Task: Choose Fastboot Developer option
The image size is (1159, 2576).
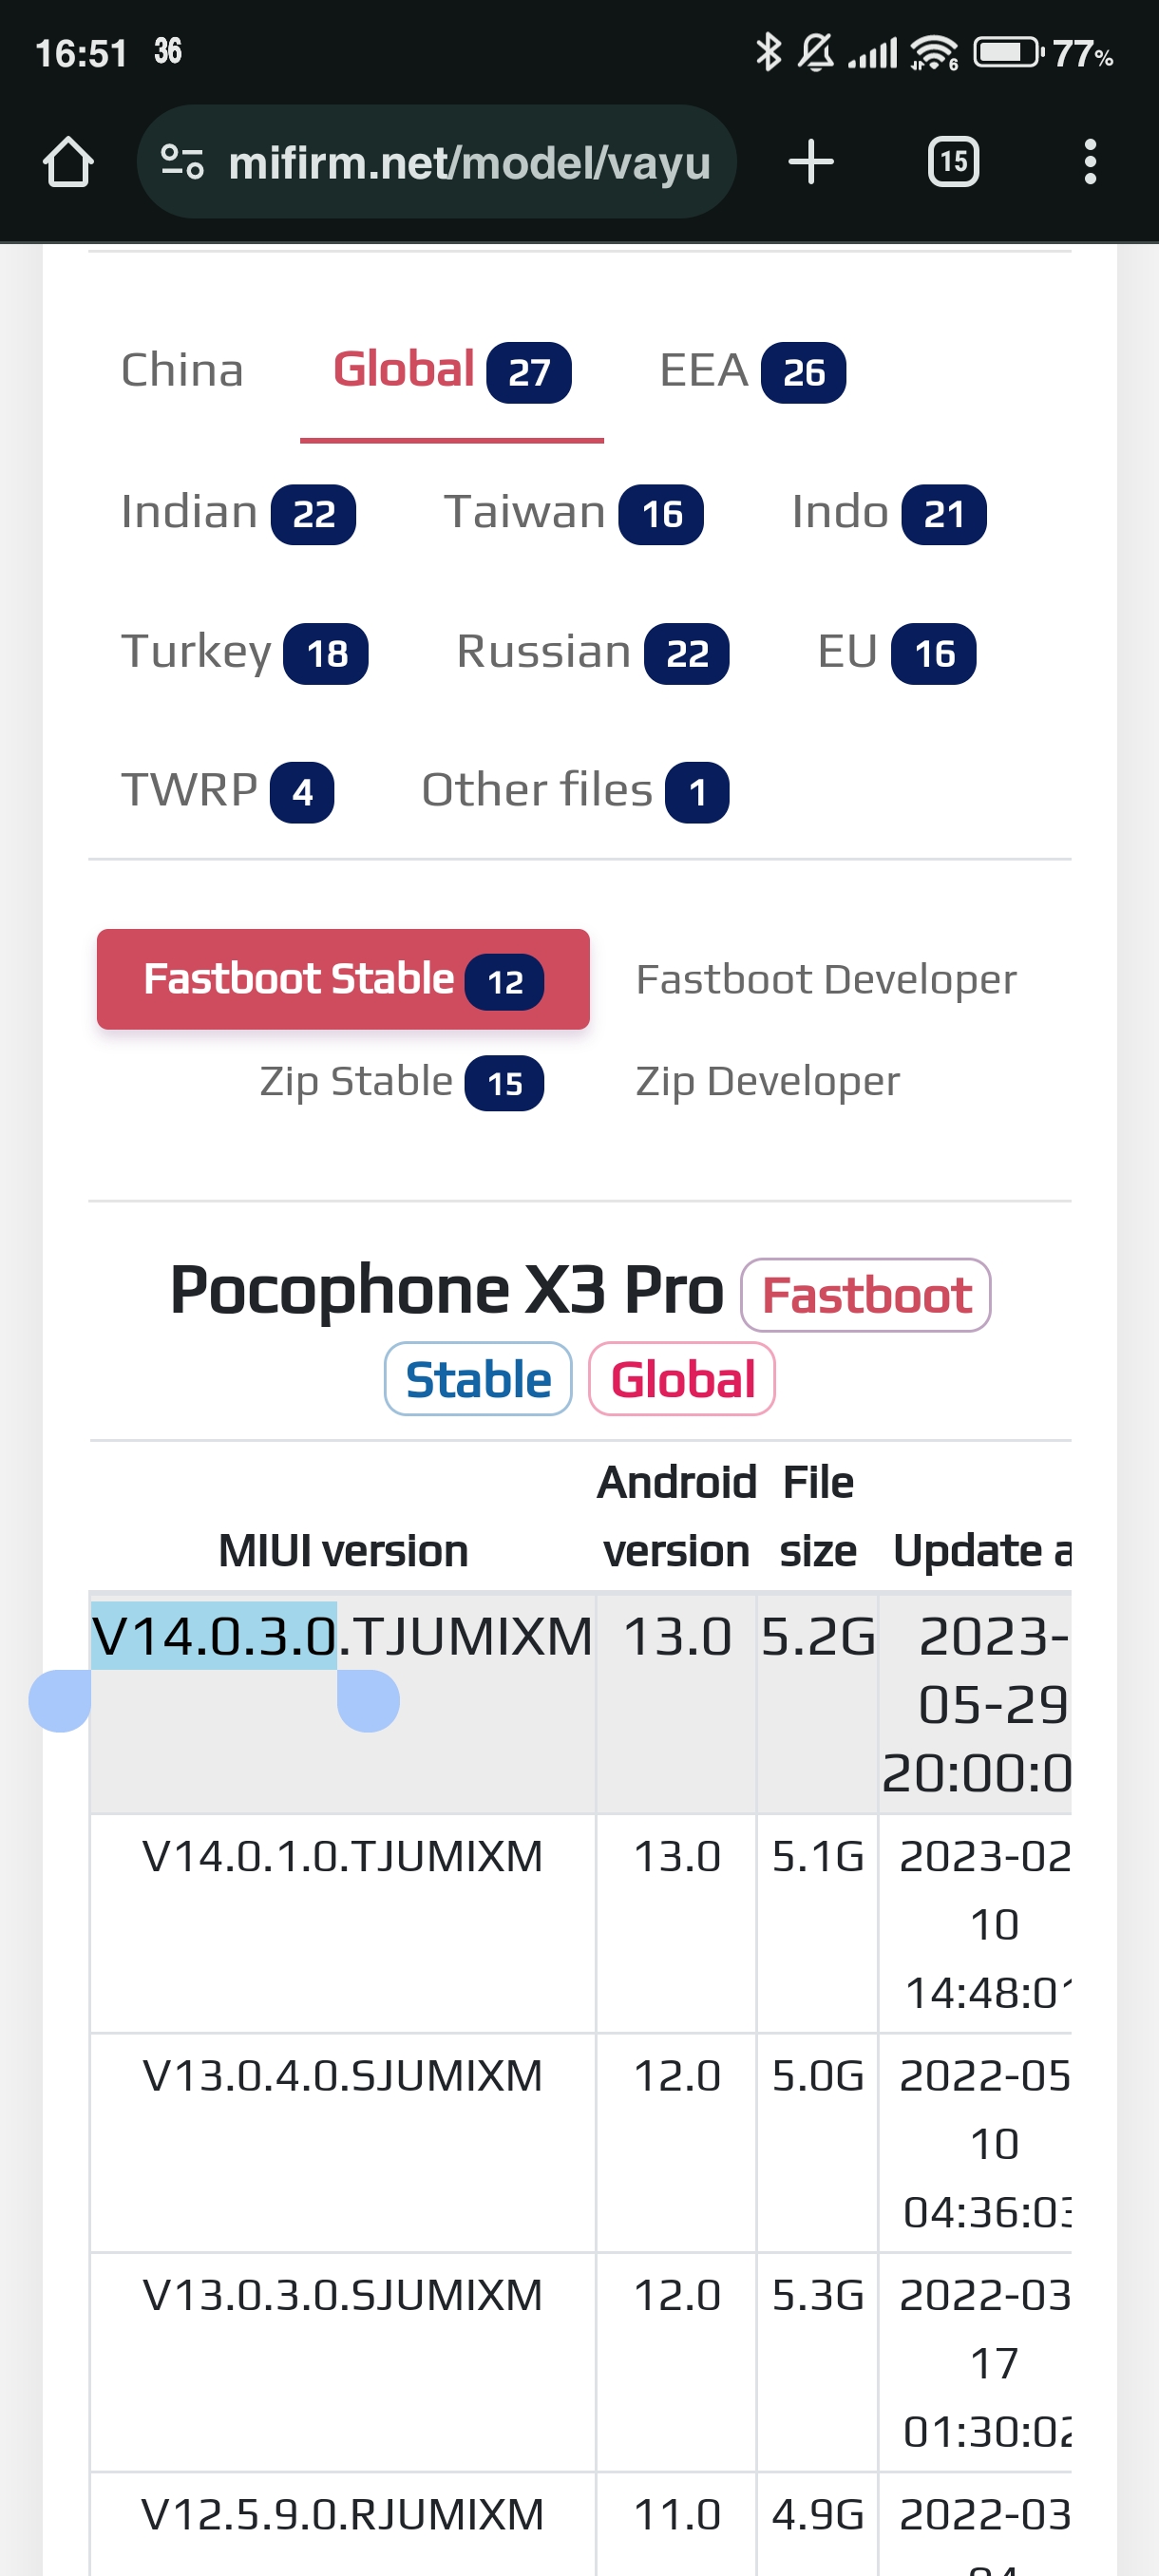Action: (825, 980)
